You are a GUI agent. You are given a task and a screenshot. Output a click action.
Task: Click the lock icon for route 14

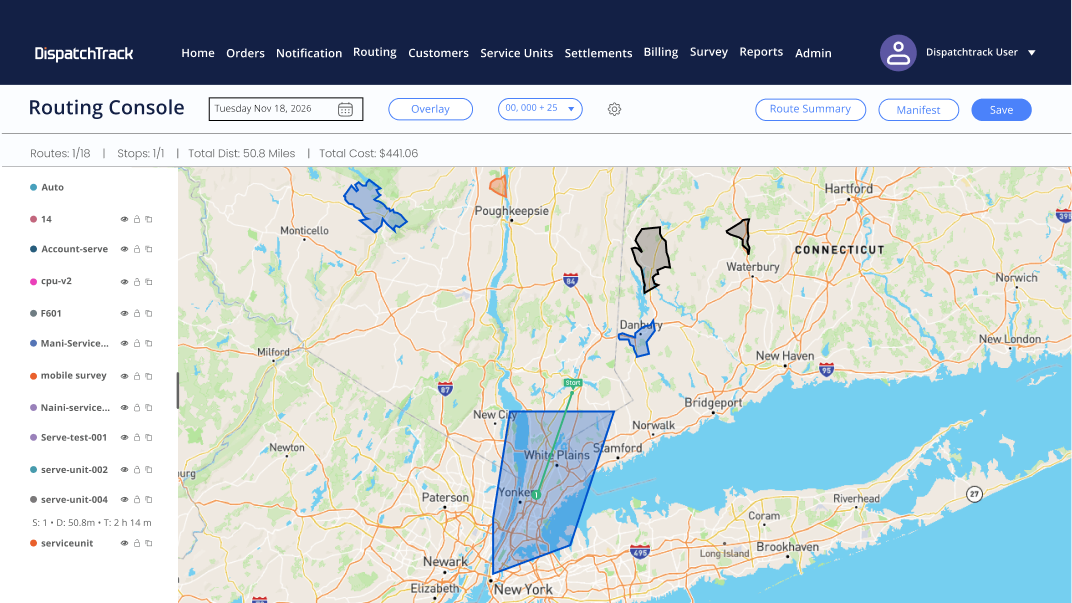pyautogui.click(x=137, y=219)
